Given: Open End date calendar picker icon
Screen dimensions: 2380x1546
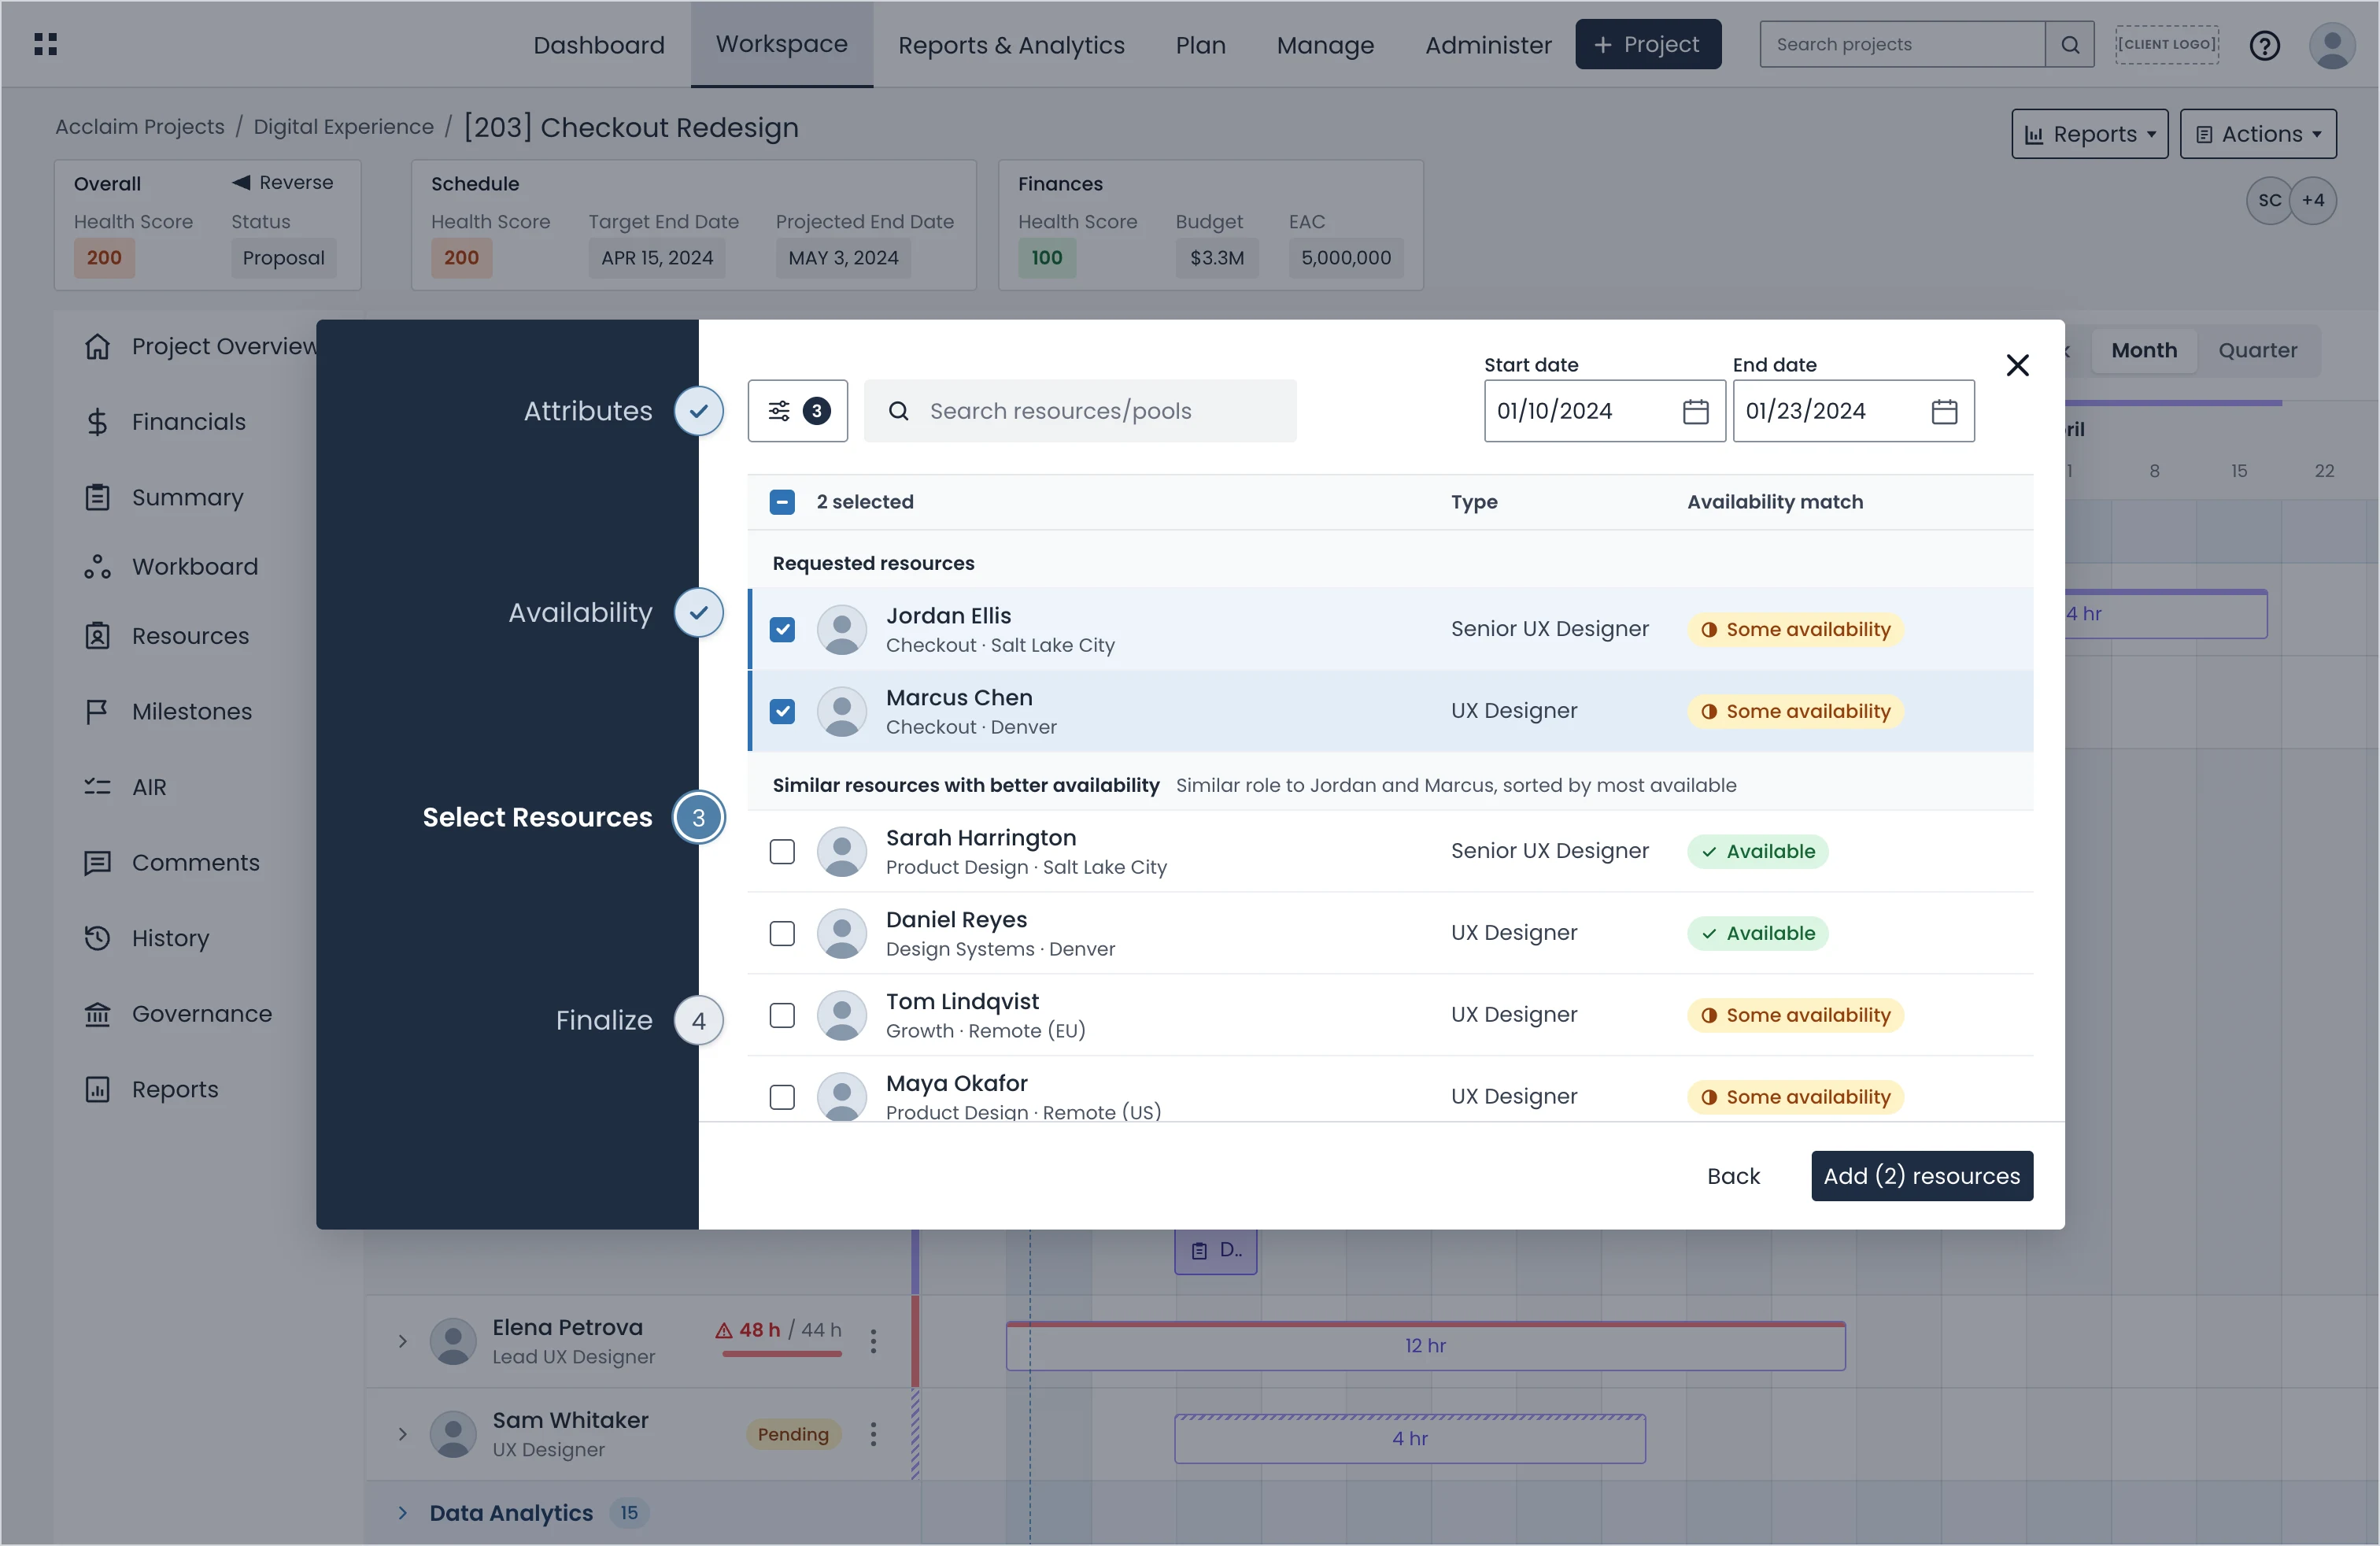Looking at the screenshot, I should [1944, 411].
